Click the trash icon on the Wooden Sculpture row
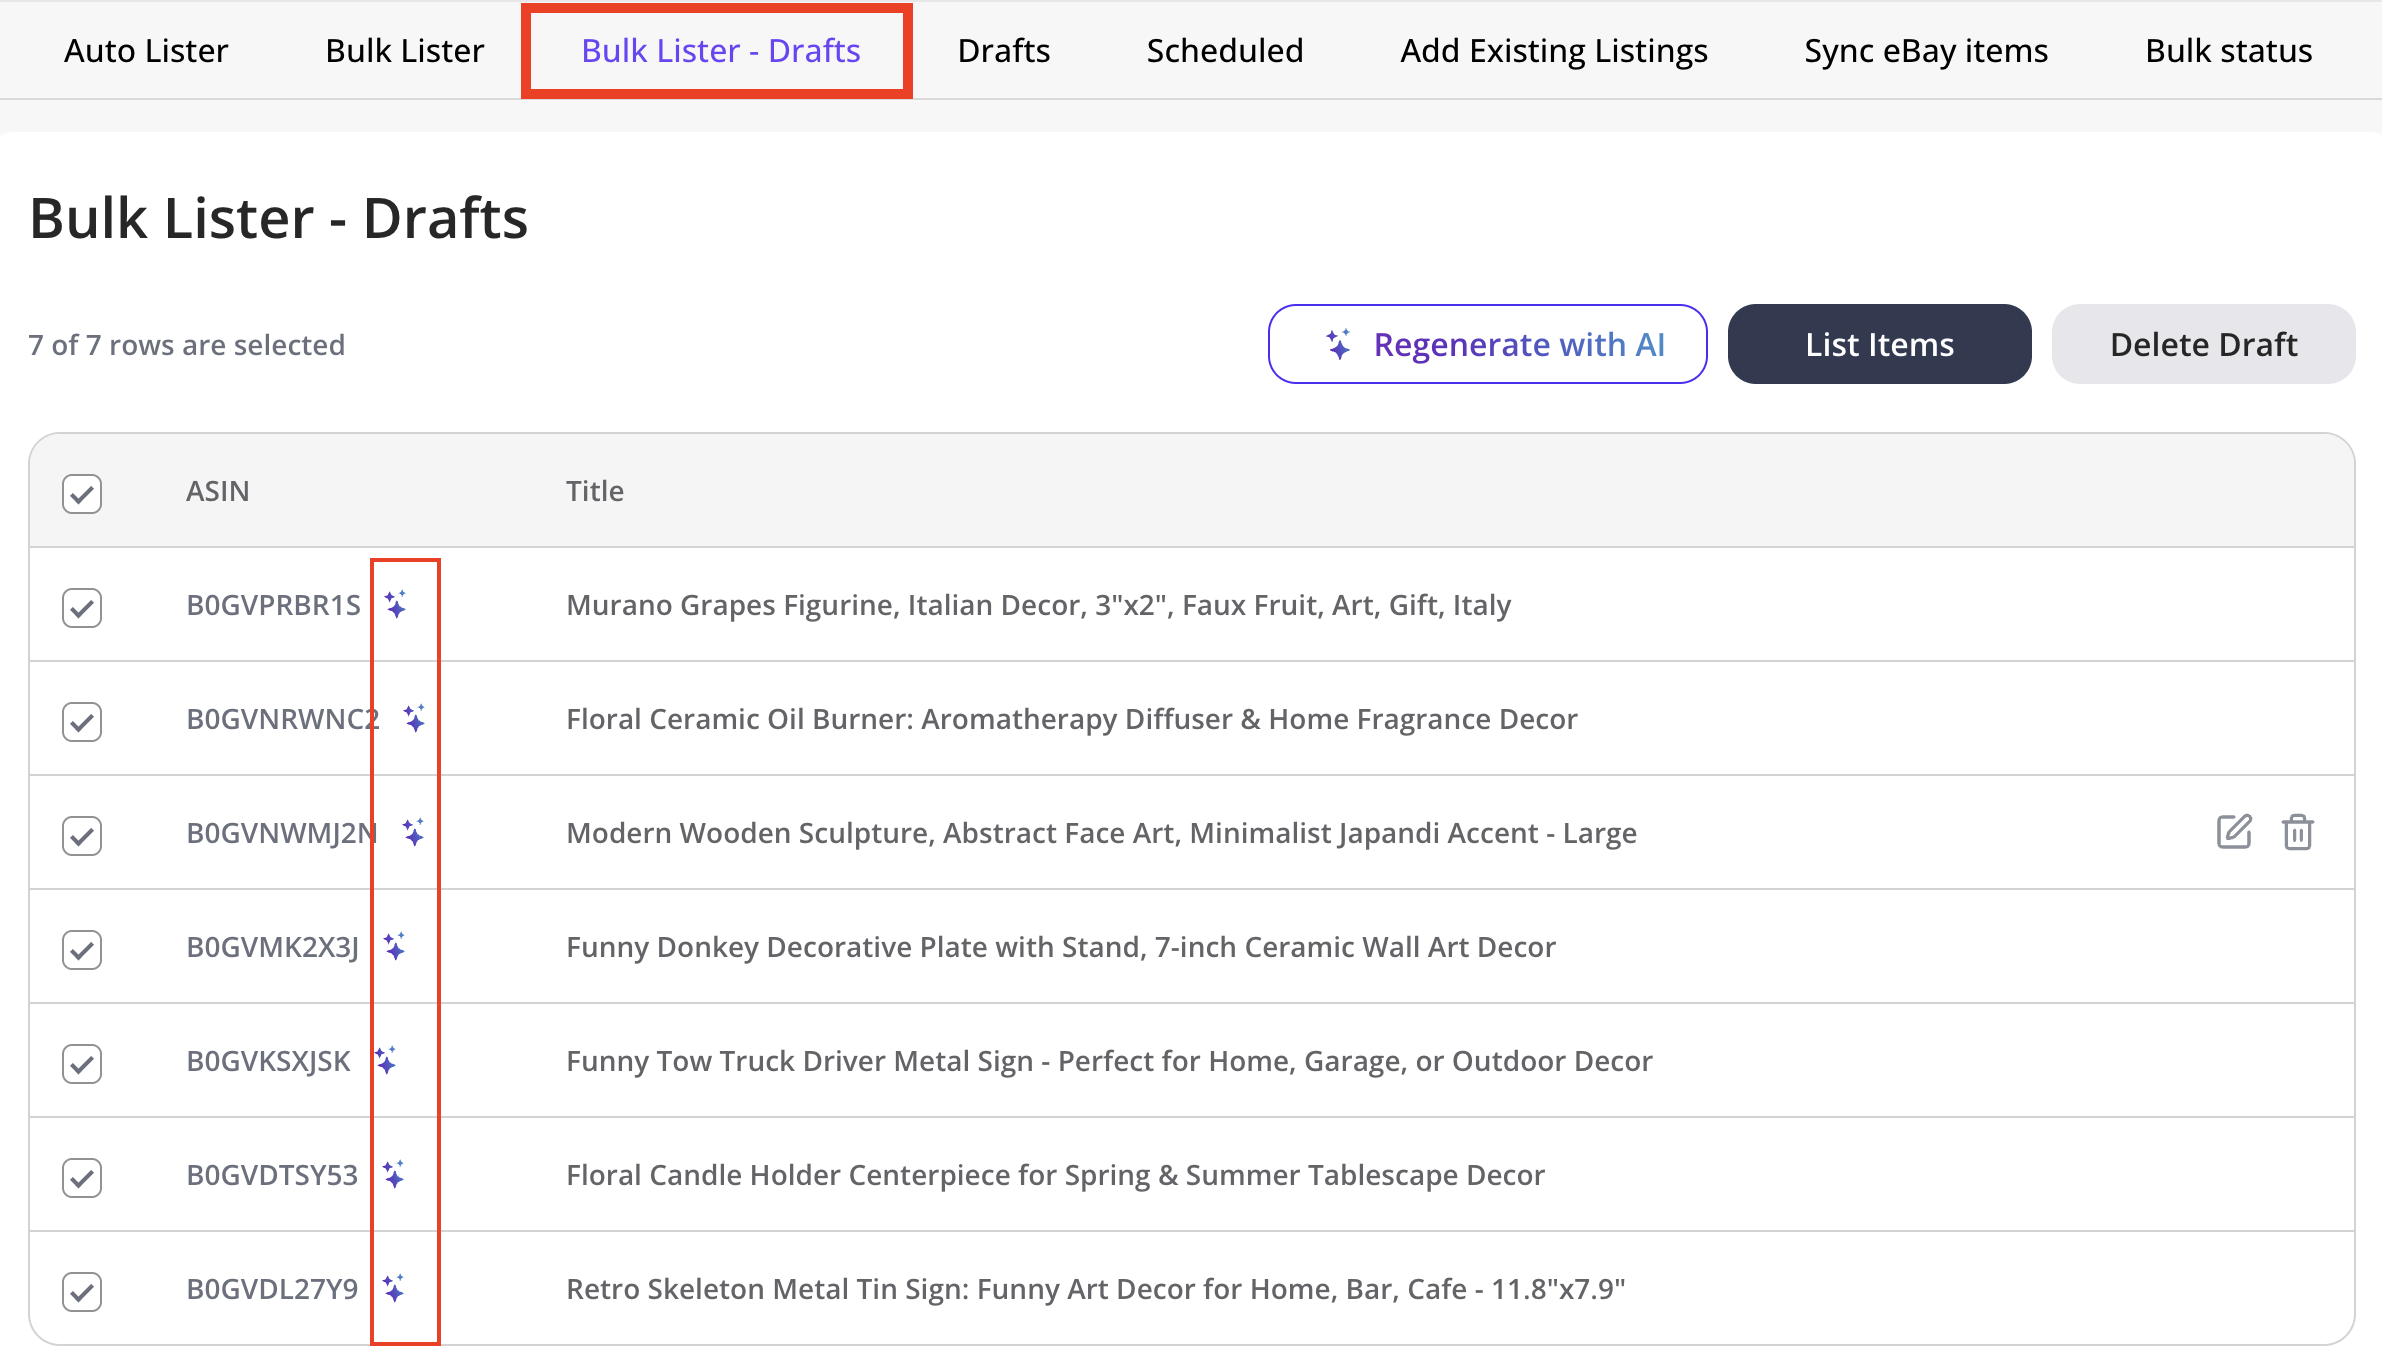The height and width of the screenshot is (1370, 2382). point(2297,832)
